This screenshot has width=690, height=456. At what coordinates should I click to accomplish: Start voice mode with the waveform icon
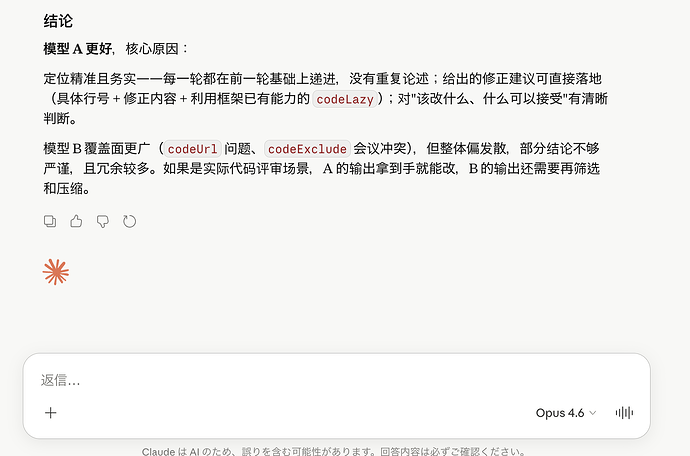(x=624, y=412)
